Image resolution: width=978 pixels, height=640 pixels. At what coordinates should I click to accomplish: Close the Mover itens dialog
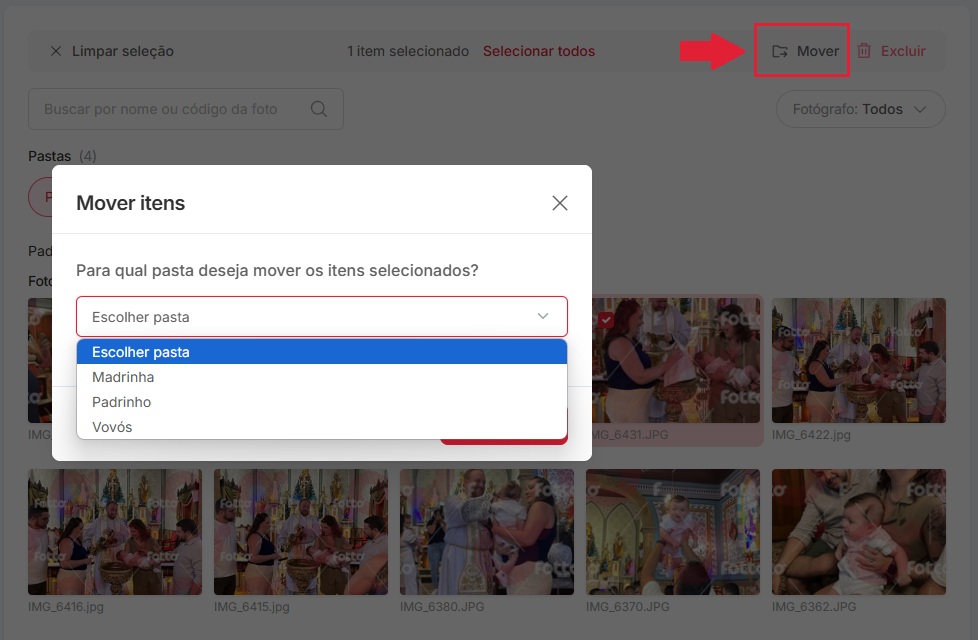pos(559,203)
